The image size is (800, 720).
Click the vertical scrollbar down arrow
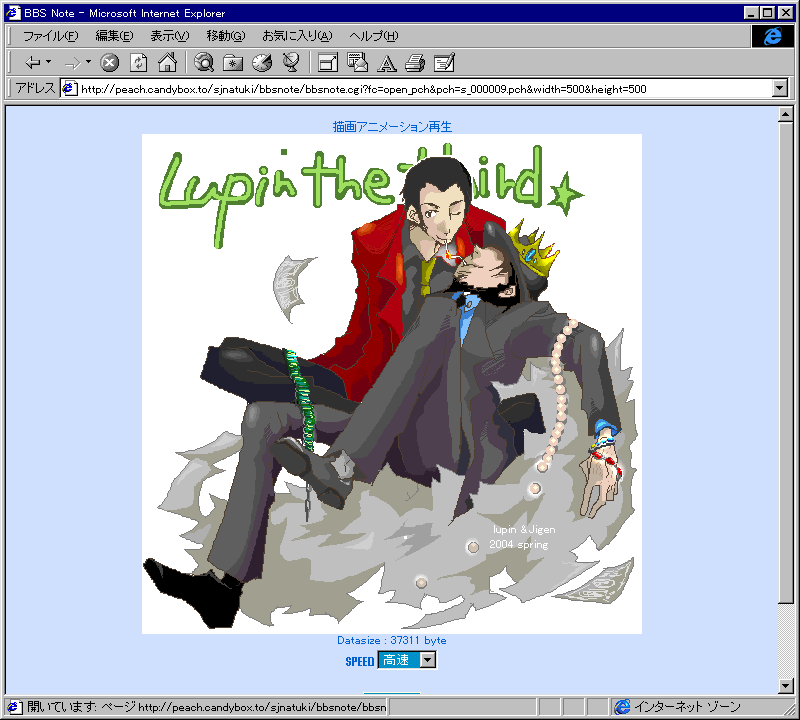(786, 686)
